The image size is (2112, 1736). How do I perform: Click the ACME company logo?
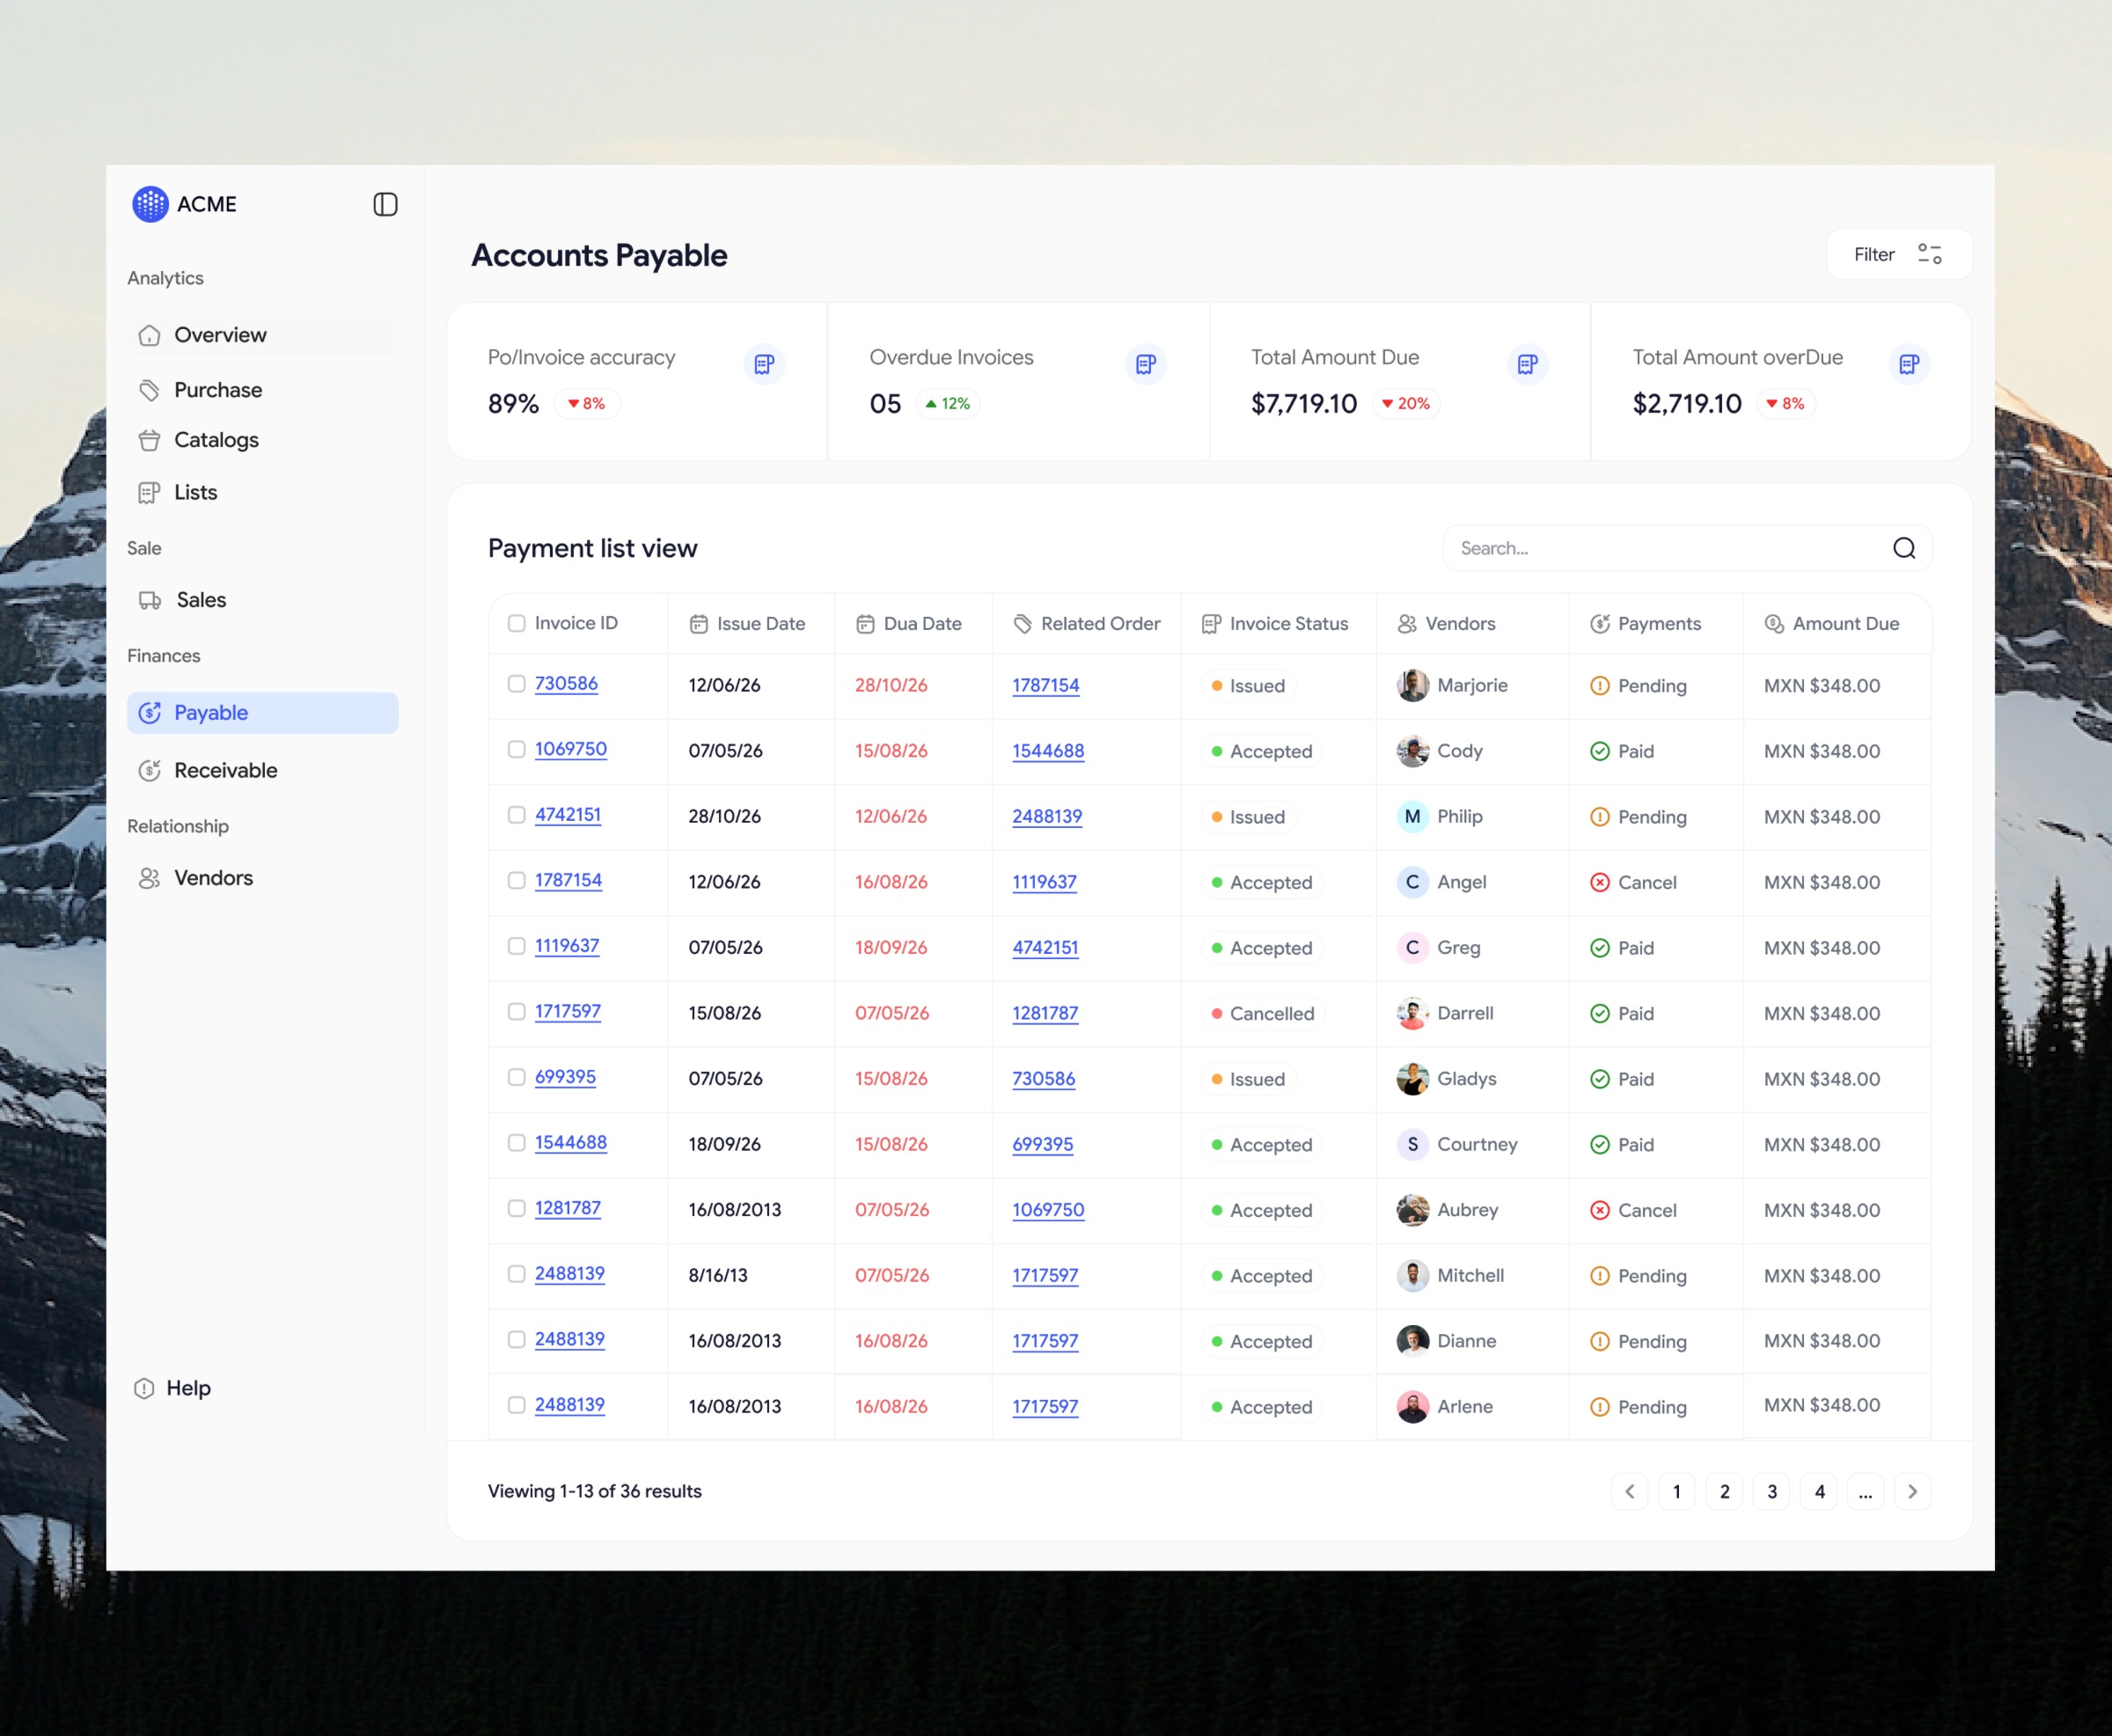click(150, 203)
